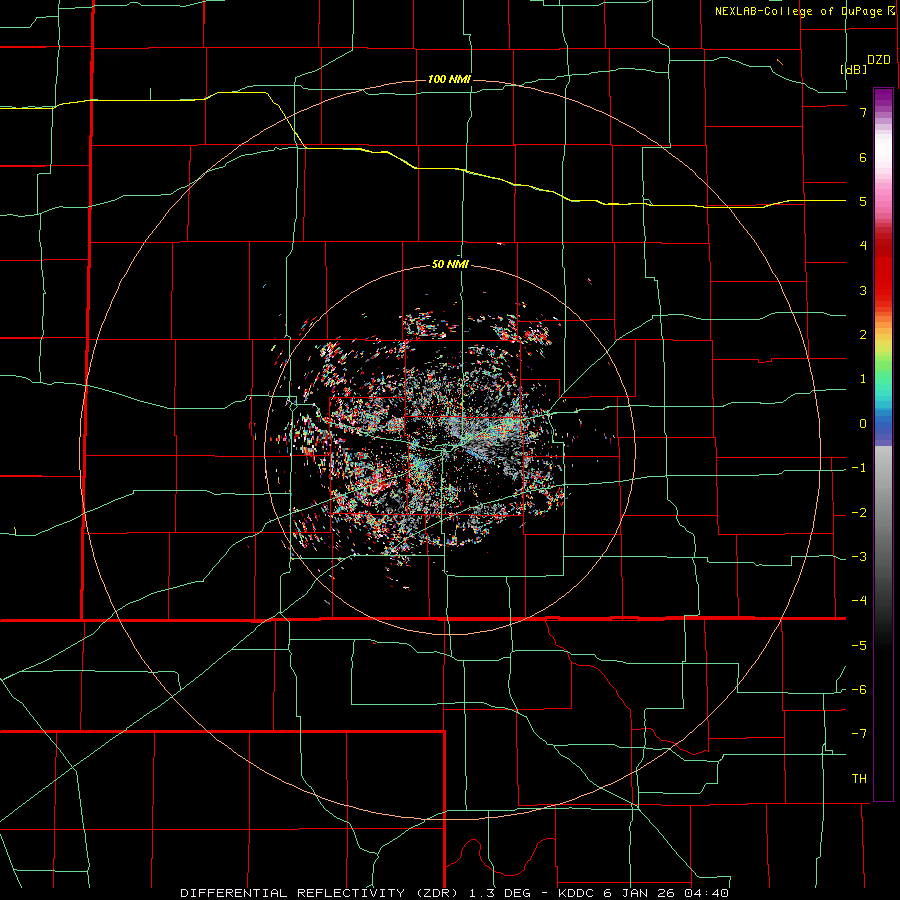Click the "2" value on color scale
900x900 pixels.
pyautogui.click(x=863, y=335)
